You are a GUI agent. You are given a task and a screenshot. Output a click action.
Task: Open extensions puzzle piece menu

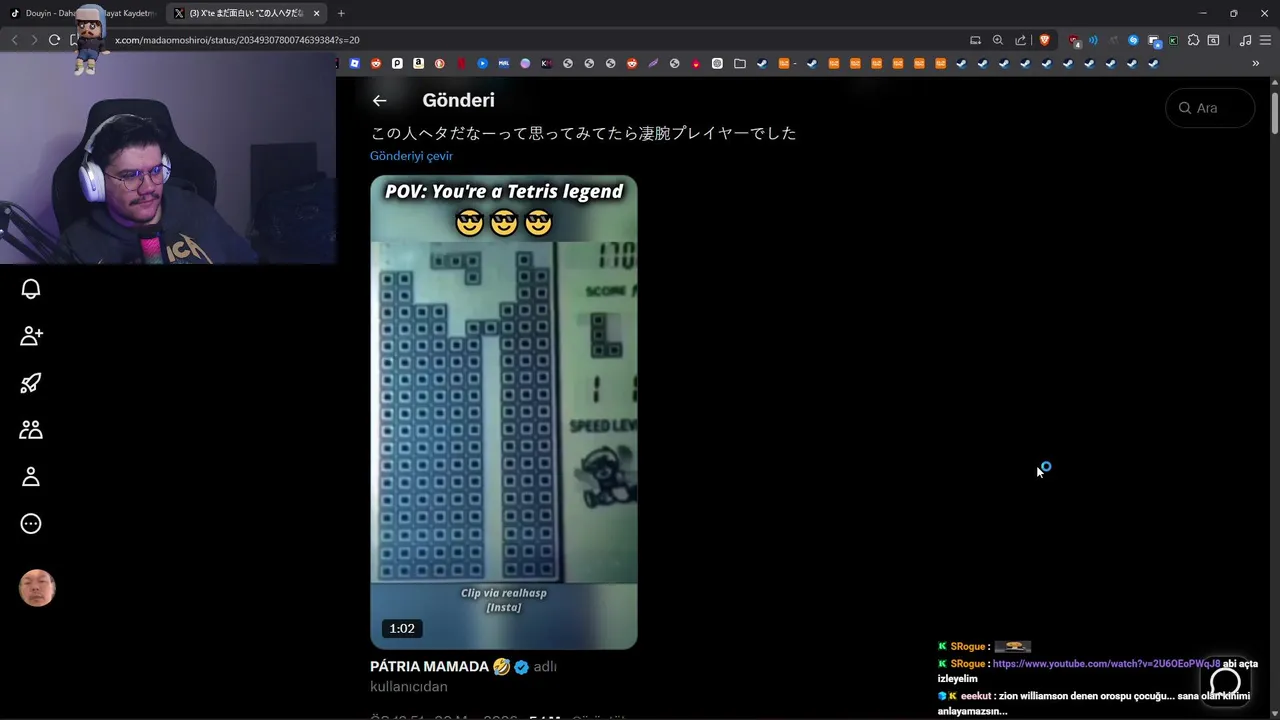coord(1193,40)
